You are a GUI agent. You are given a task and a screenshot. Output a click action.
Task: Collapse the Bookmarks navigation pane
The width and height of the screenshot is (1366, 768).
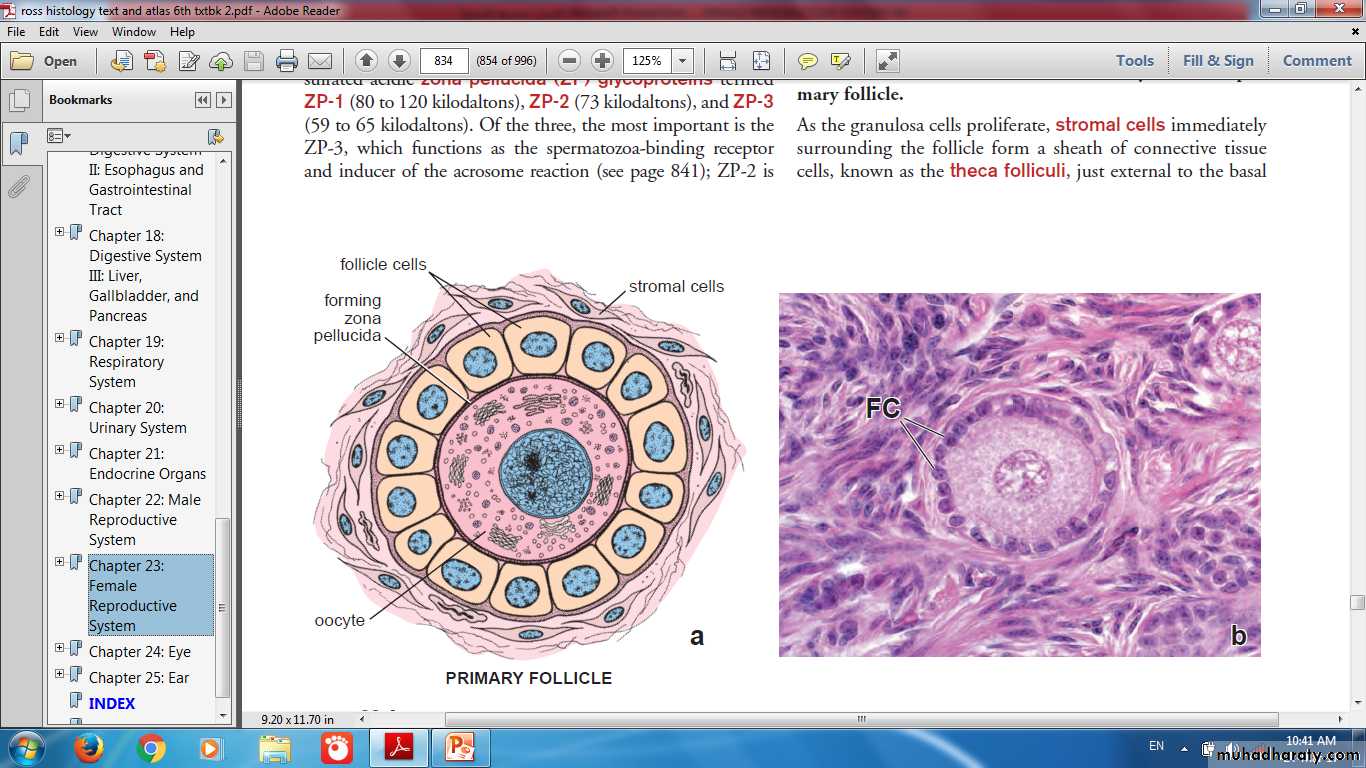pos(203,100)
